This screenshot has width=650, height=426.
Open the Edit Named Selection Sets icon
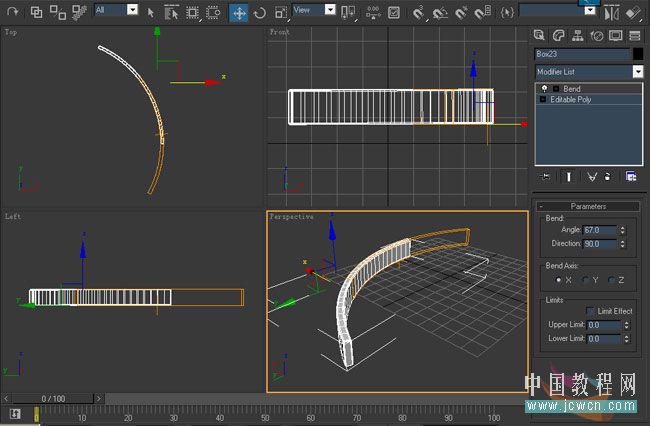(x=507, y=12)
